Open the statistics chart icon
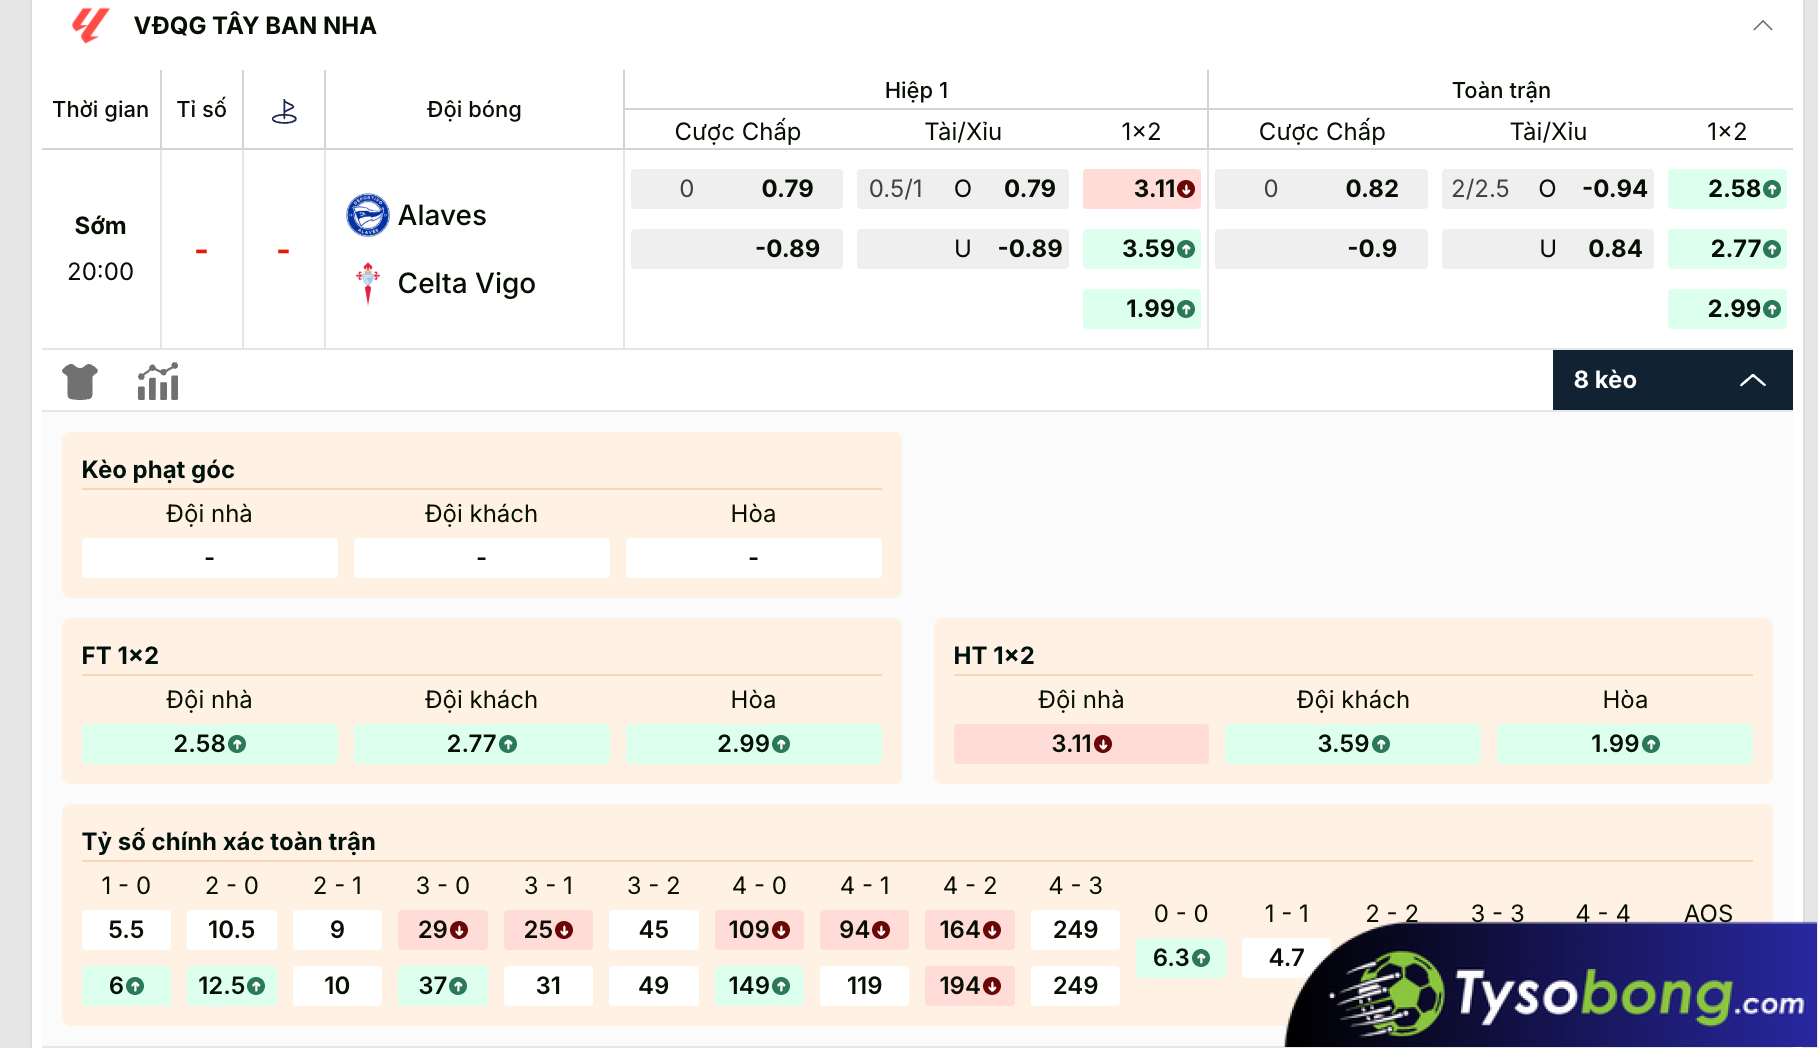This screenshot has width=1818, height=1048. click(x=158, y=382)
